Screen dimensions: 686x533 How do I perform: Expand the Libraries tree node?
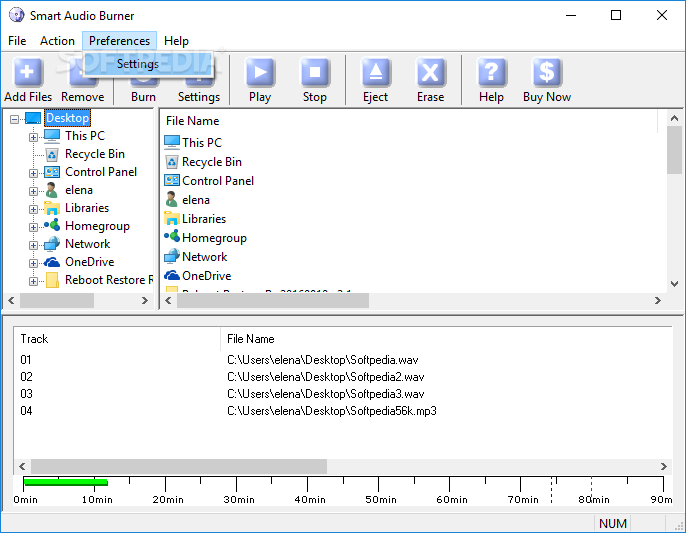click(x=33, y=209)
